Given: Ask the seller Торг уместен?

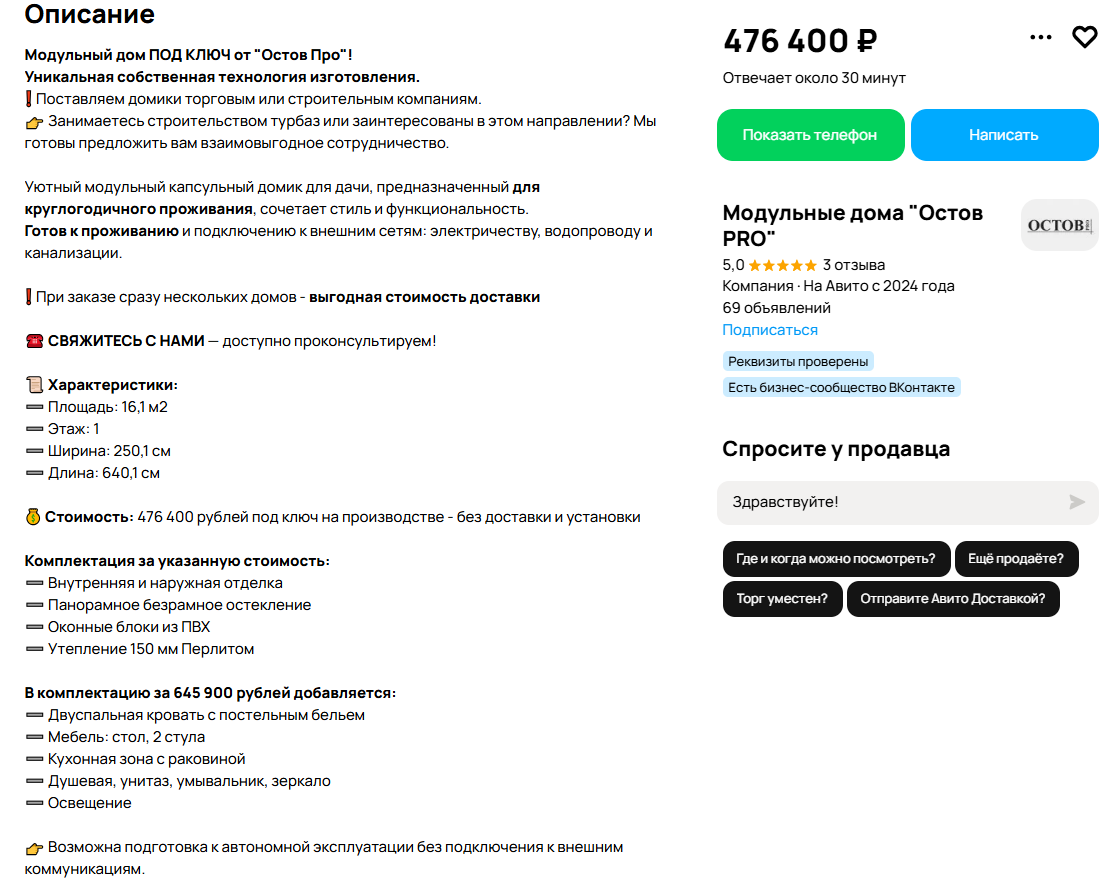Looking at the screenshot, I should [782, 598].
